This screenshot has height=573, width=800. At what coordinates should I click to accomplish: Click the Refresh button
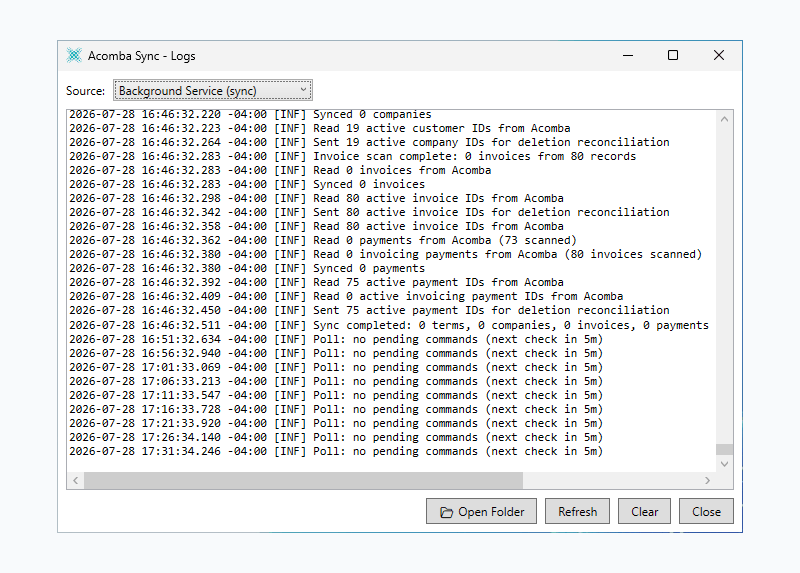click(577, 511)
